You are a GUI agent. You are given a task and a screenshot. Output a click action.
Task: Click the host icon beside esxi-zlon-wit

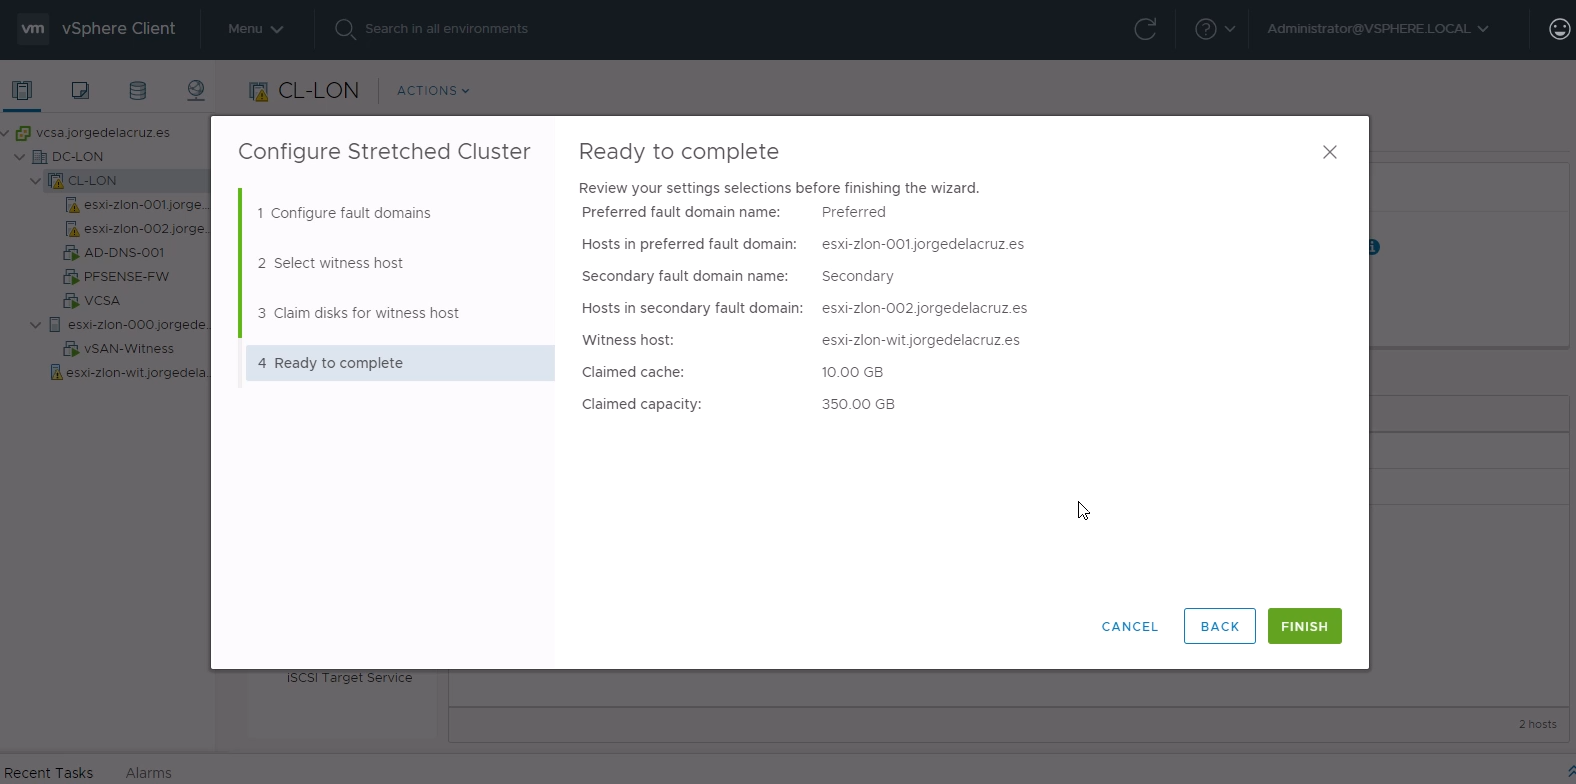(x=56, y=372)
